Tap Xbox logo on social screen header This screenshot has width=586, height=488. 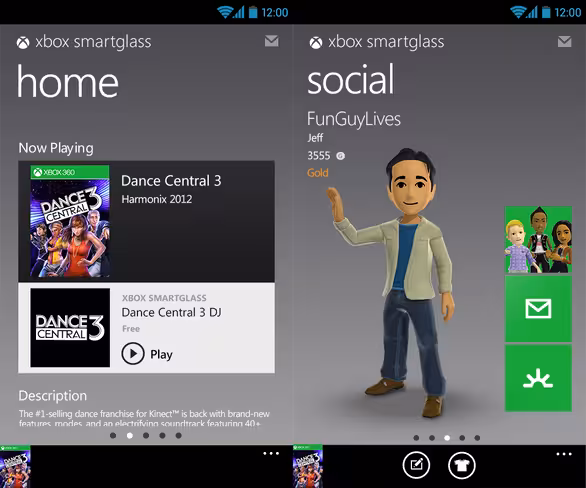click(316, 43)
